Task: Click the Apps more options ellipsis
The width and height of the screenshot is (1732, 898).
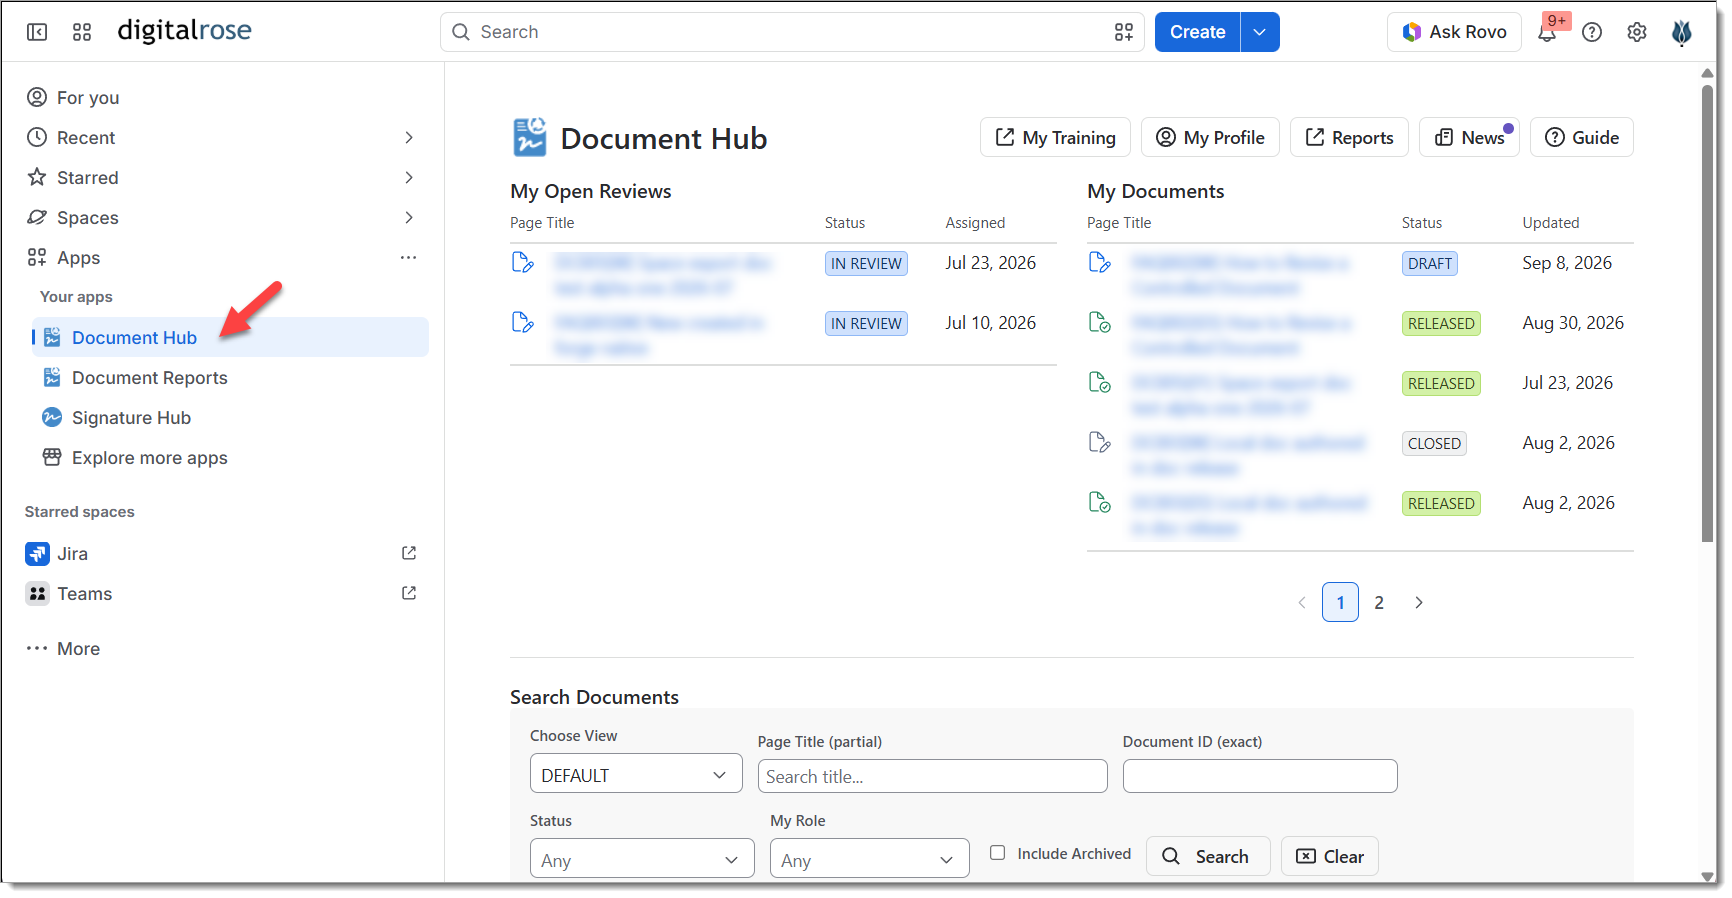Action: click(x=409, y=257)
